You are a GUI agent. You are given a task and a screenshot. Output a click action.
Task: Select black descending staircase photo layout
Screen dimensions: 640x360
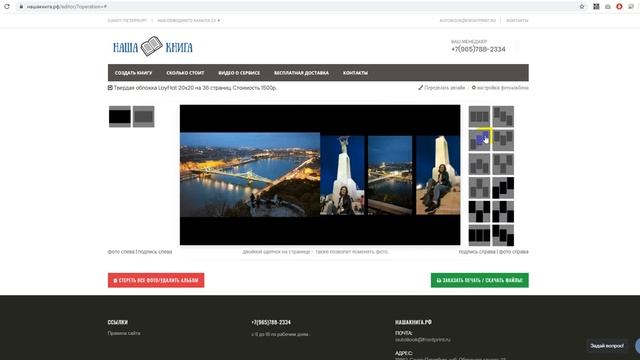[503, 235]
